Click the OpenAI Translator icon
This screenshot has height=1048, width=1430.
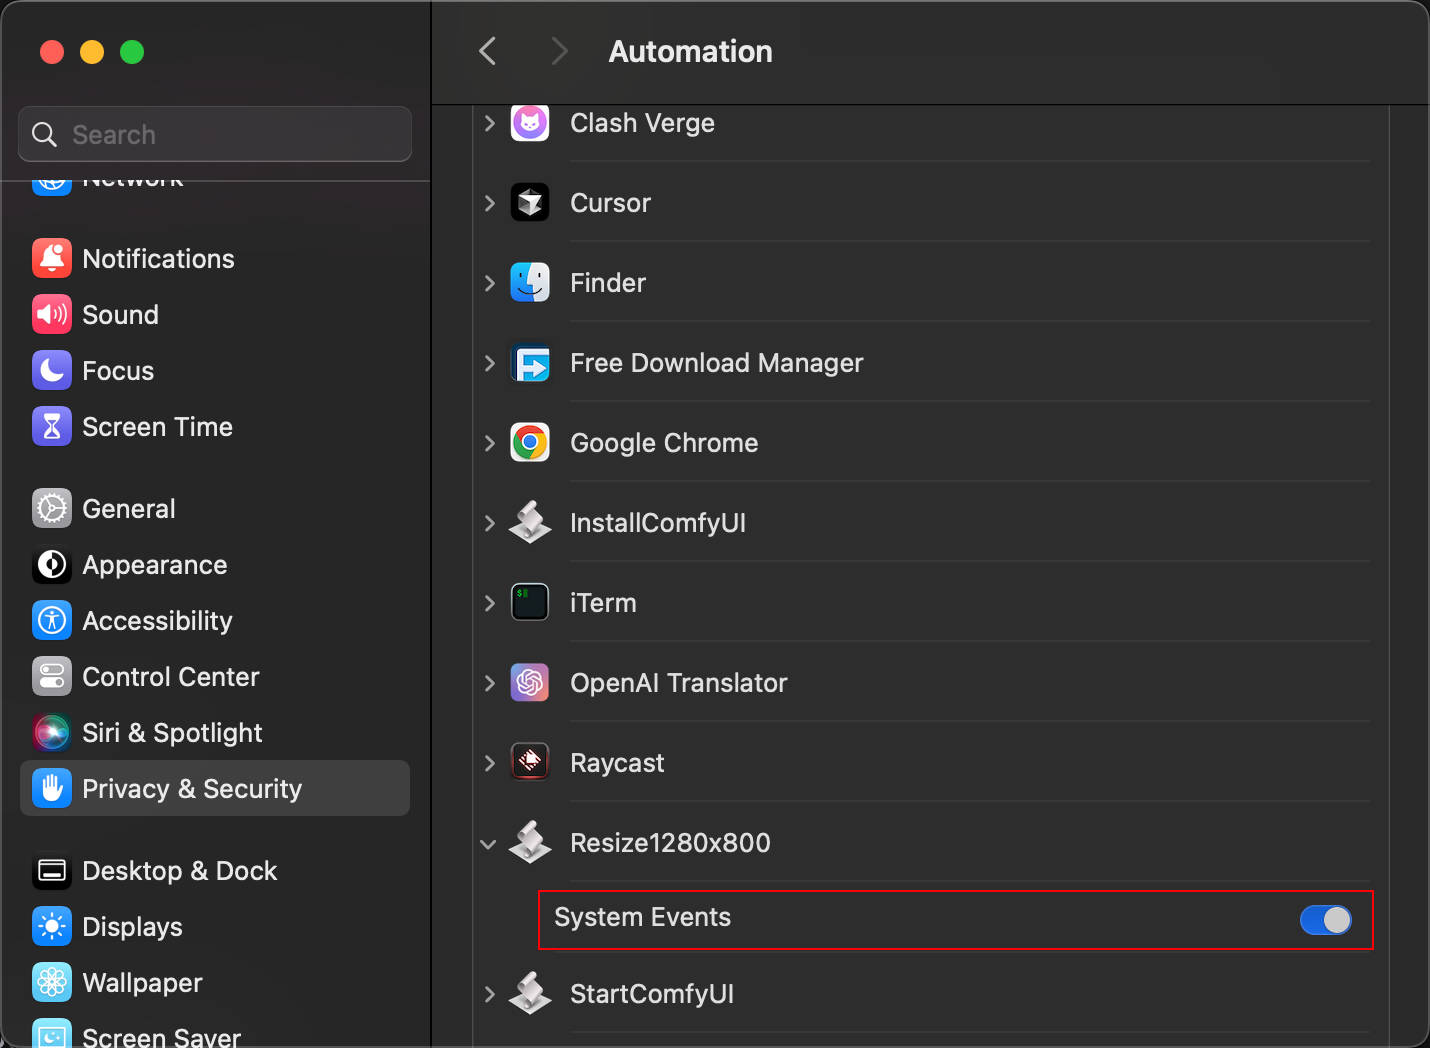(530, 683)
